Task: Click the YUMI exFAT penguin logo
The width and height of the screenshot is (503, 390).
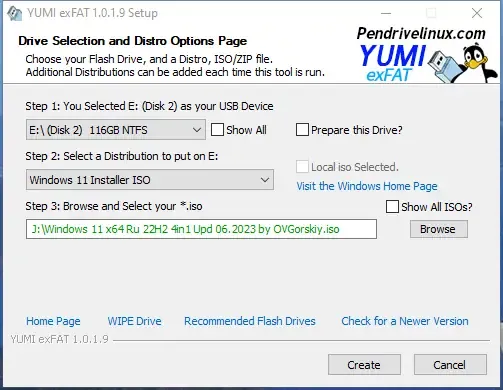Action: [x=428, y=63]
